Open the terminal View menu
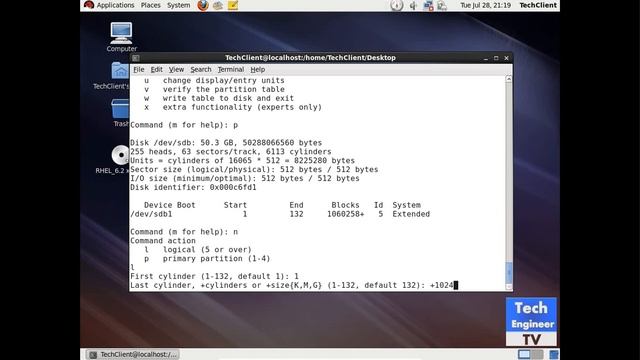This screenshot has height=360, width=640. point(176,69)
